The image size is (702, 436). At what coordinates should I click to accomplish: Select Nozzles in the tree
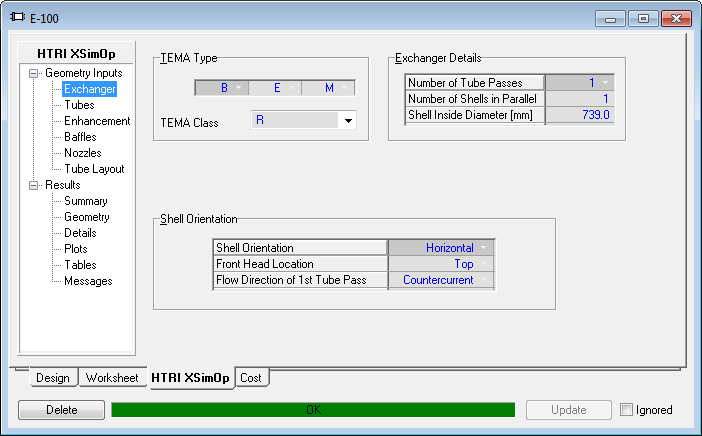tap(83, 153)
